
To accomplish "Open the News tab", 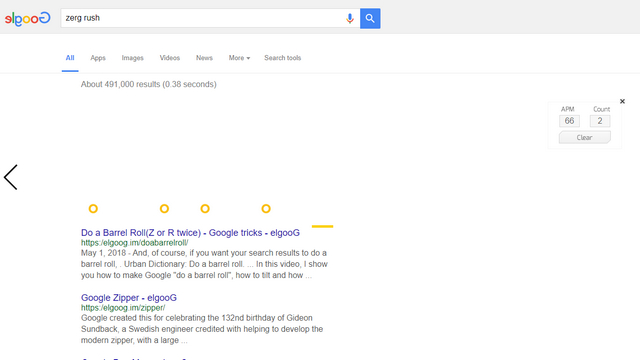I will [x=204, y=58].
